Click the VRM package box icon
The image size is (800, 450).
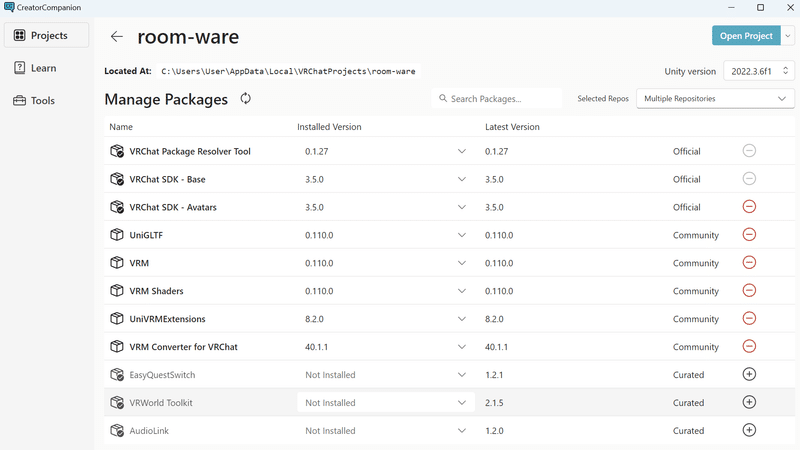click(117, 263)
